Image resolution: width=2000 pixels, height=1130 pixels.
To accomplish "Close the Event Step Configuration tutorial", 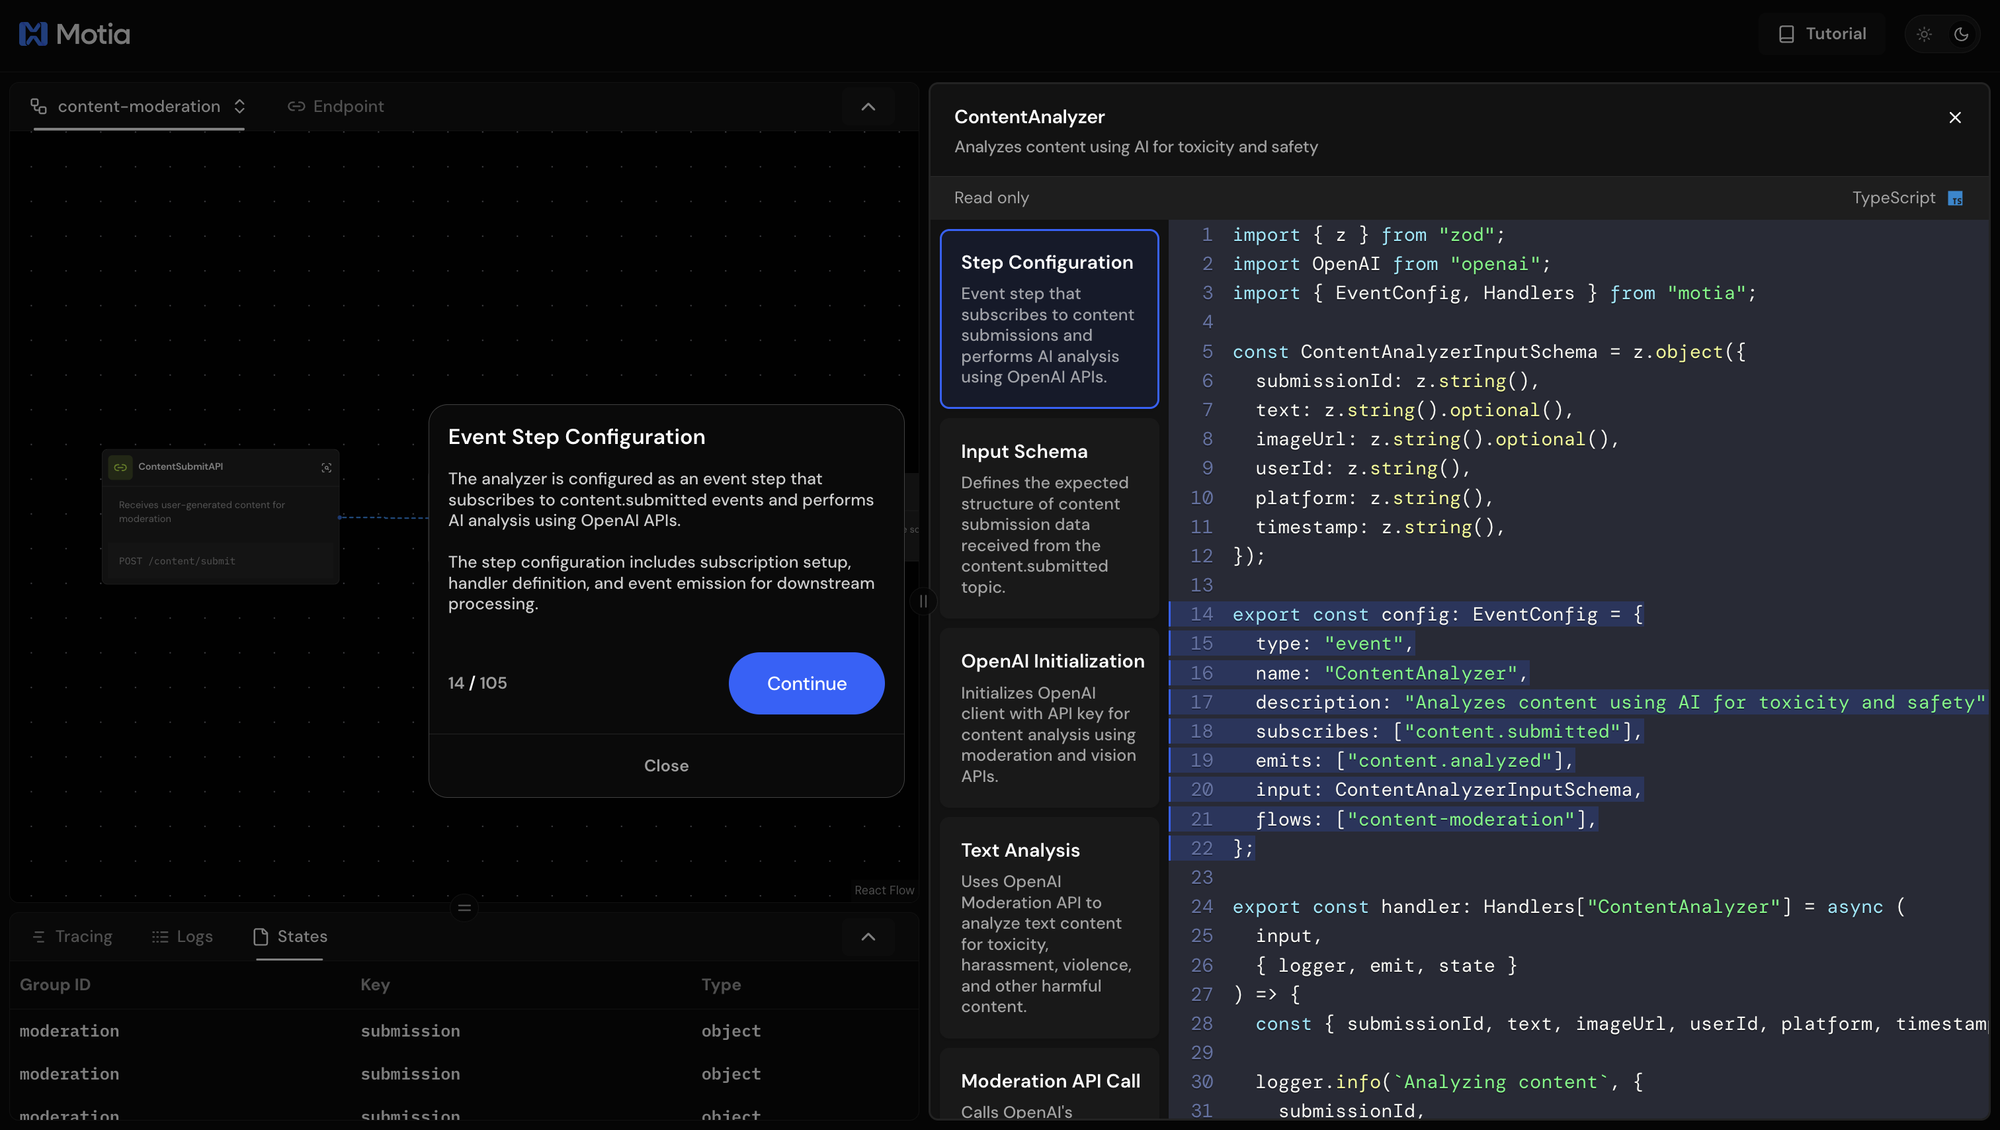I will pyautogui.click(x=666, y=766).
